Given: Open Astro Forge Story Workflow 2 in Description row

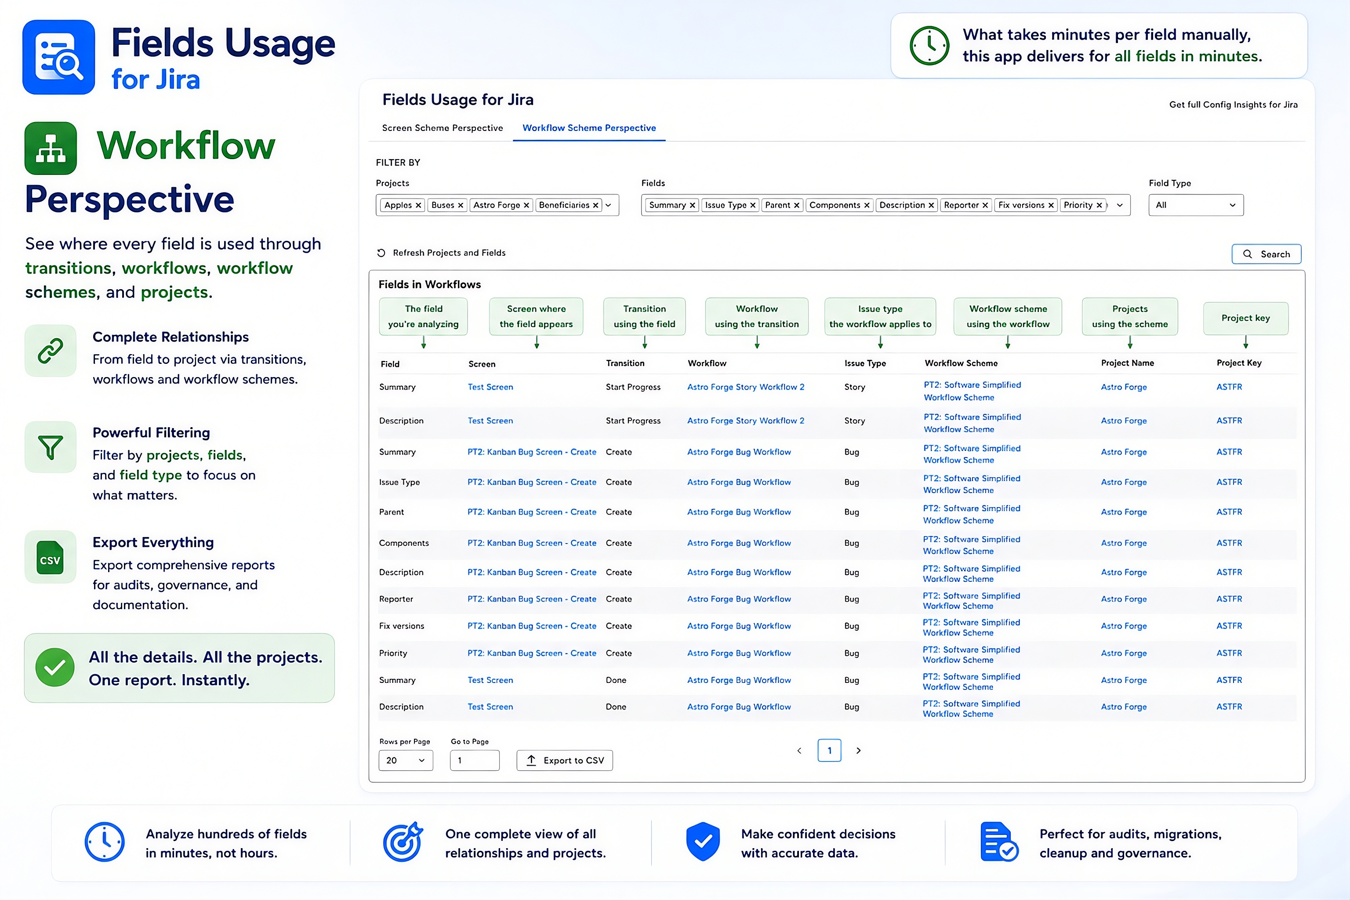Looking at the screenshot, I should 745,421.
